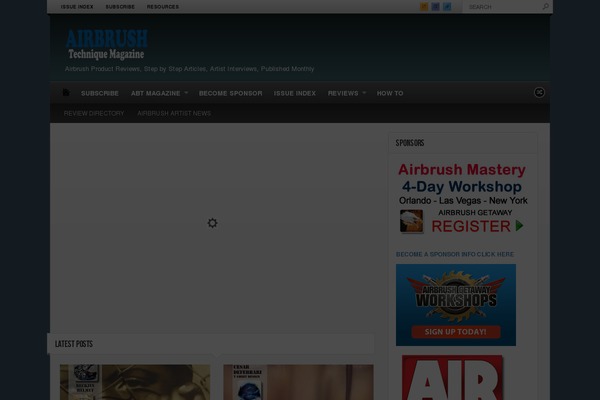Screen dimensions: 600x400
Task: Go to Review Directory
Action: point(94,113)
